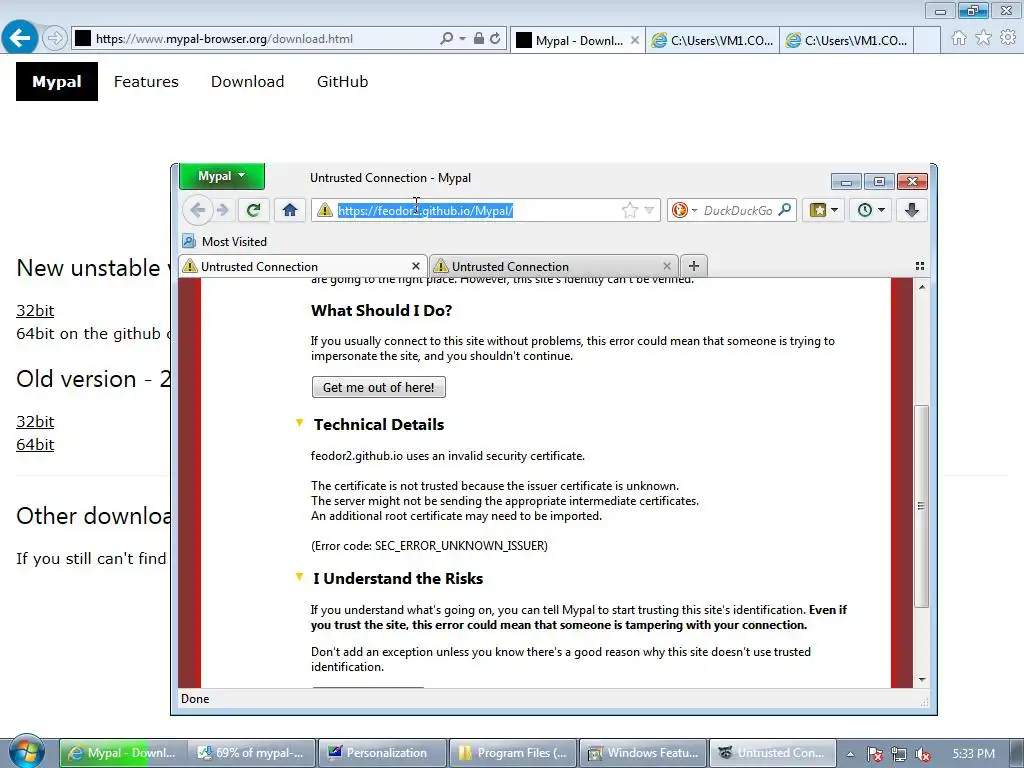Image resolution: width=1024 pixels, height=768 pixels.
Task: Open the Program Files taskbar item
Action: coord(513,753)
